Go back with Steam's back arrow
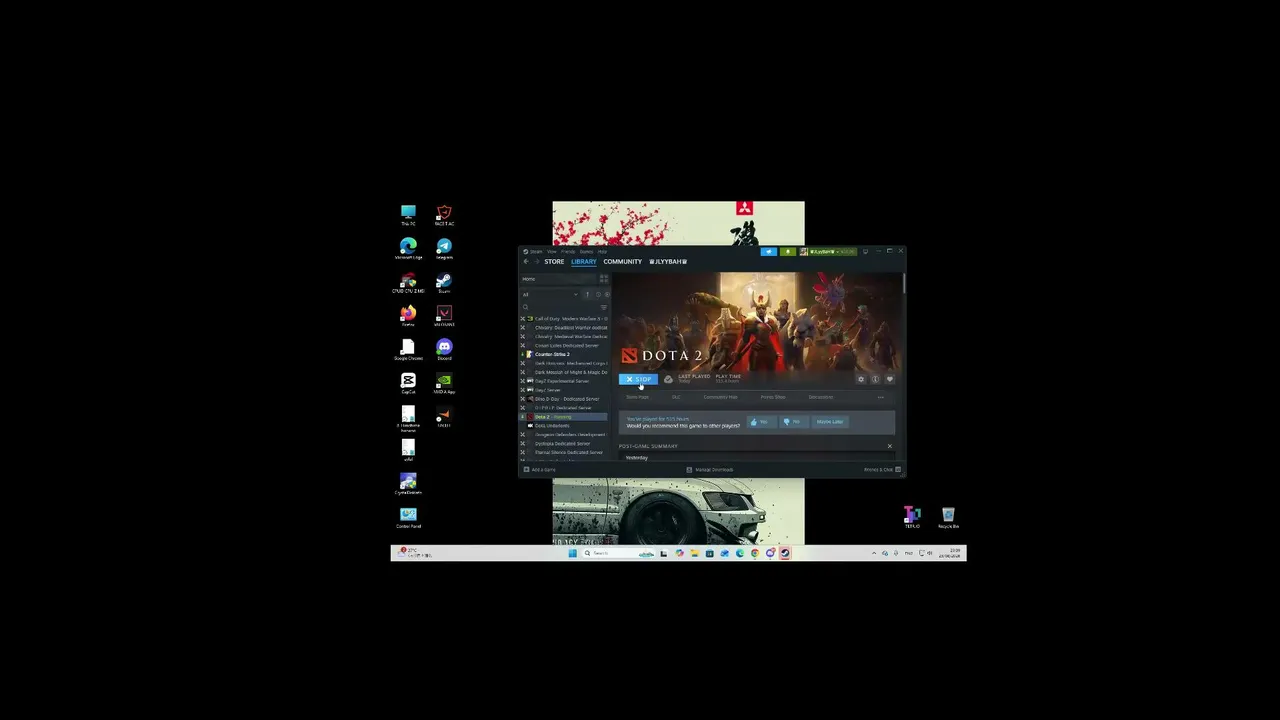Screen dimensions: 1280x720 [526, 262]
